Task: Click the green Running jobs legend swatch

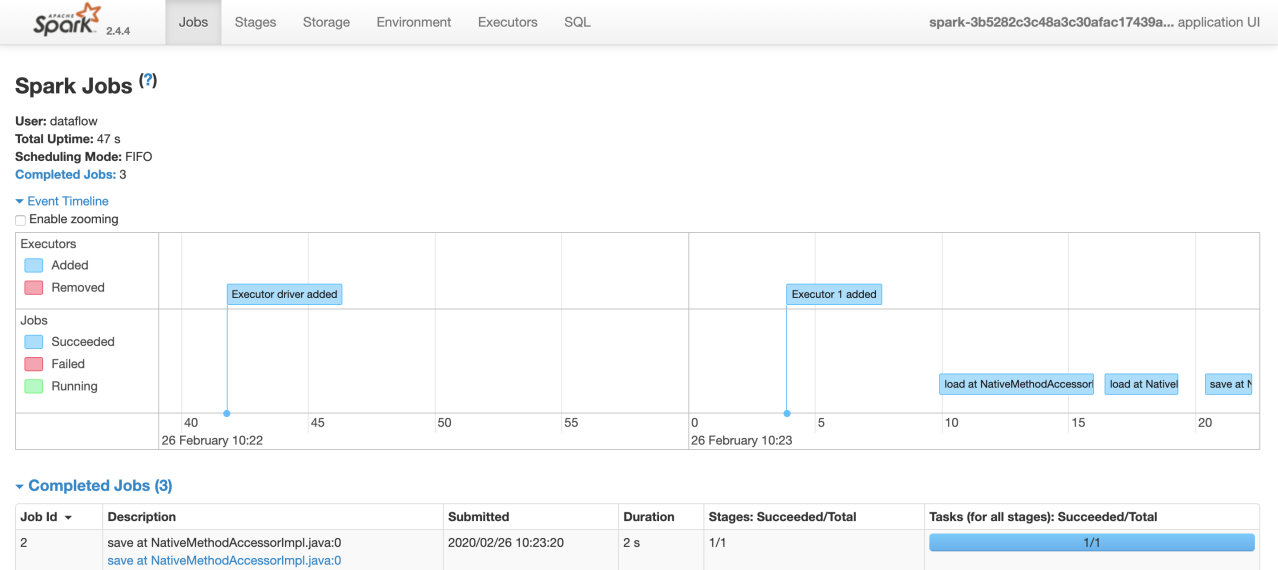Action: tap(34, 386)
